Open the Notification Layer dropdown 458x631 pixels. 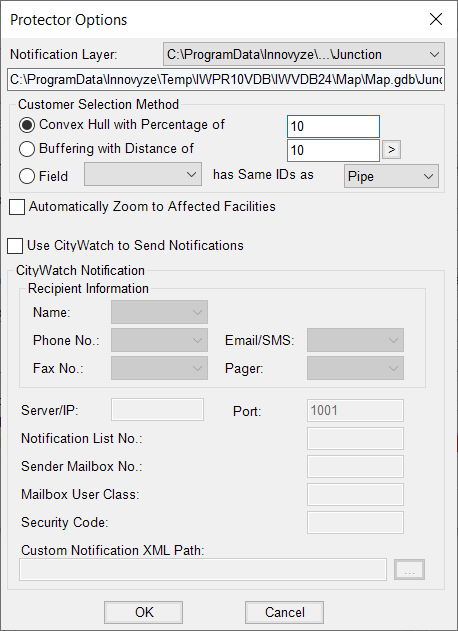tap(304, 54)
